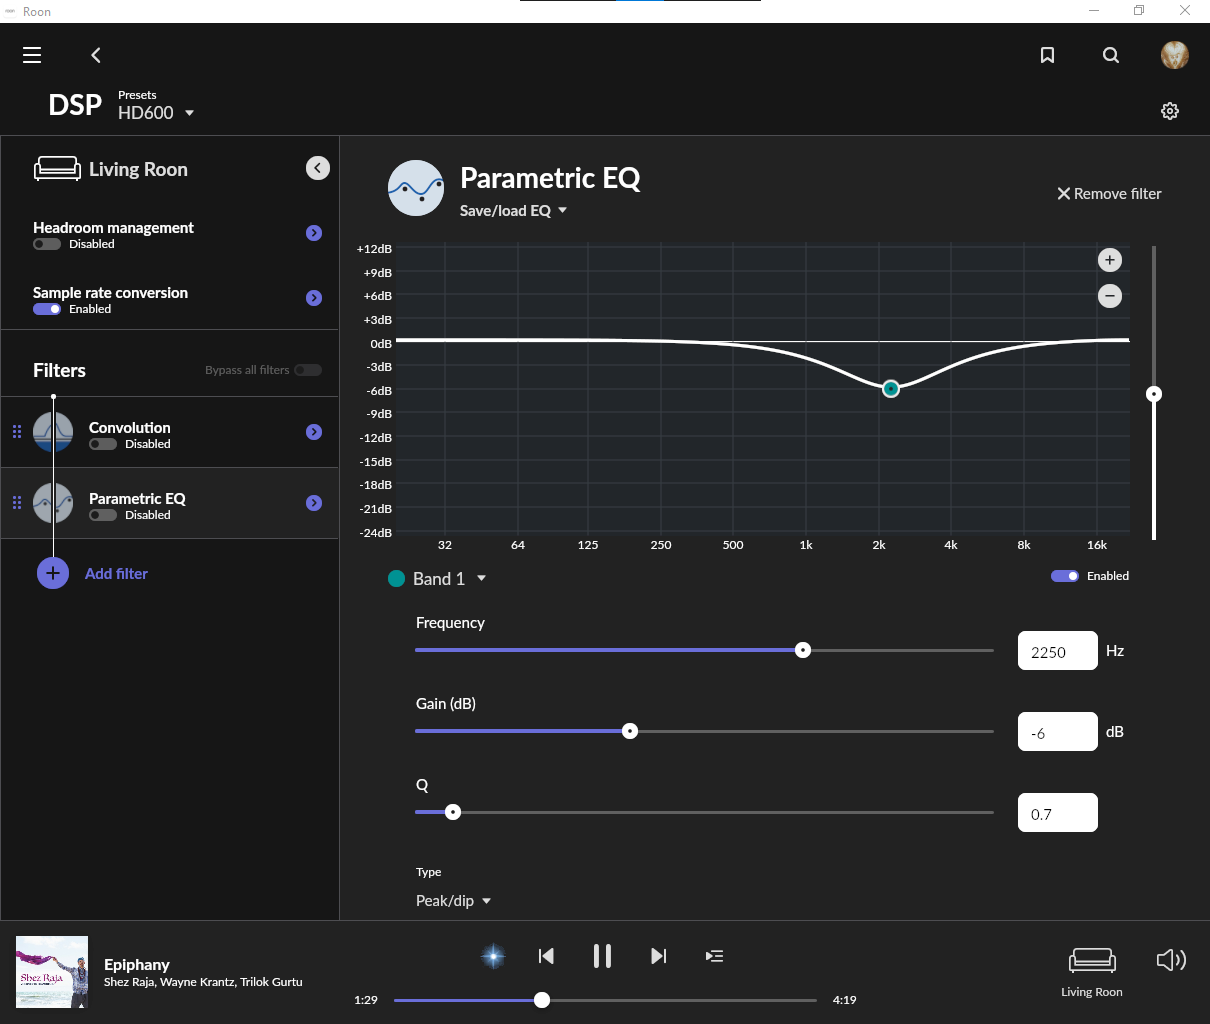The height and width of the screenshot is (1024, 1210).
Task: Click the Living Roon zone icon in playback bar
Action: 1091,960
